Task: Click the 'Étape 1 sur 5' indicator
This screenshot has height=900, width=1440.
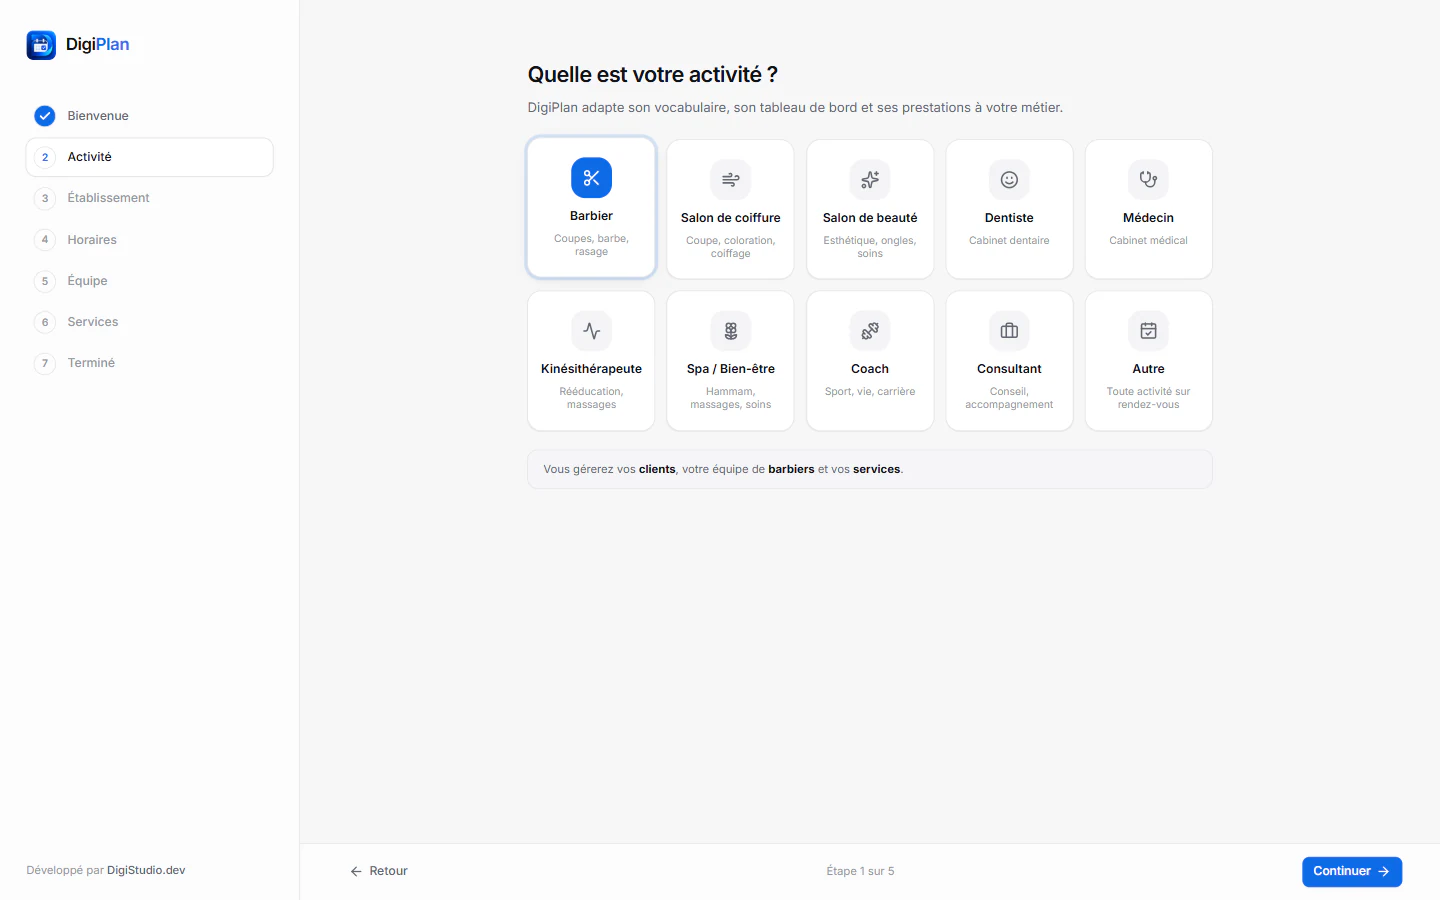Action: point(860,871)
